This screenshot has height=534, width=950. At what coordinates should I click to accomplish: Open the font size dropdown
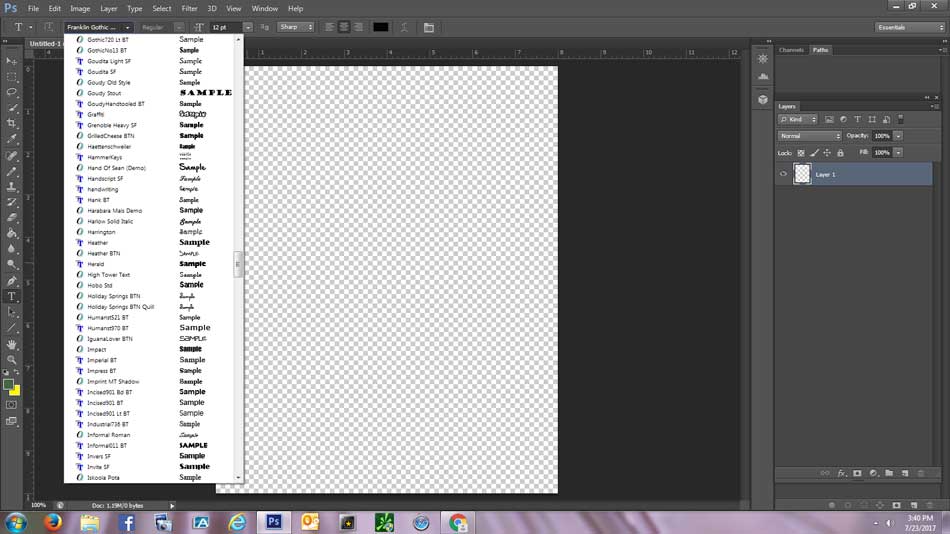tap(248, 27)
